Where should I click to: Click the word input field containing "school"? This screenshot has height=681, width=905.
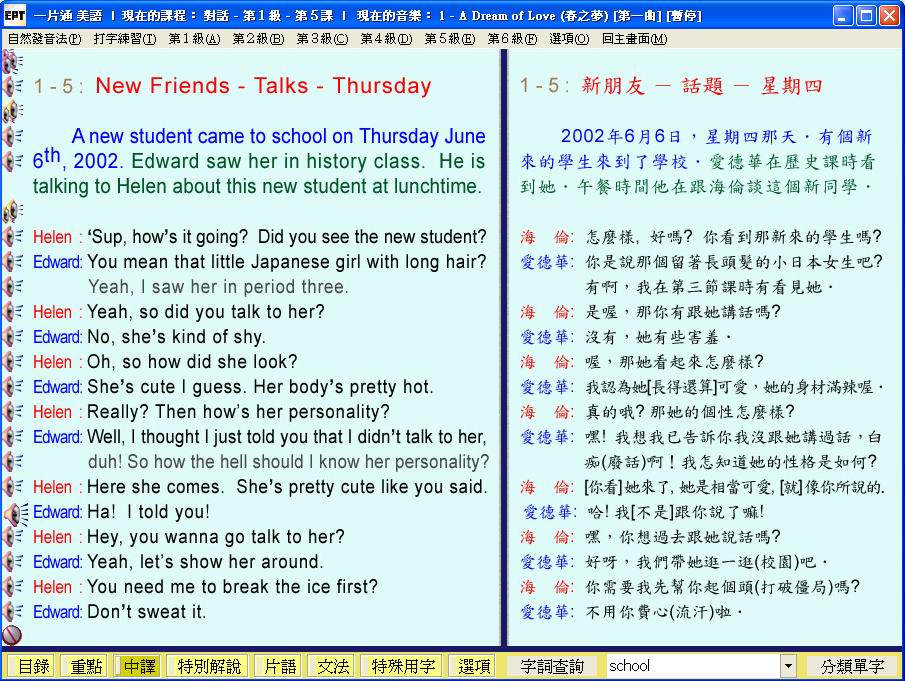click(x=690, y=666)
